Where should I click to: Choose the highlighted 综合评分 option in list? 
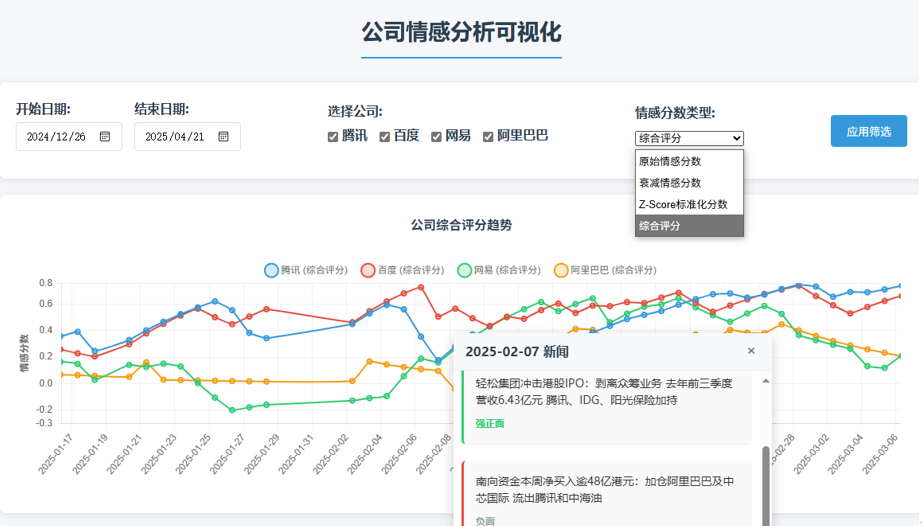(x=689, y=226)
